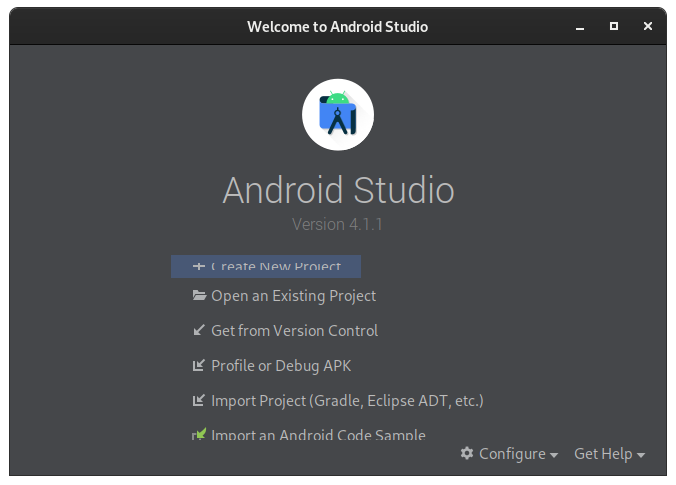Viewport: 676px width, 485px height.
Task: Click the Version 4.1.1 text
Action: [x=337, y=224]
